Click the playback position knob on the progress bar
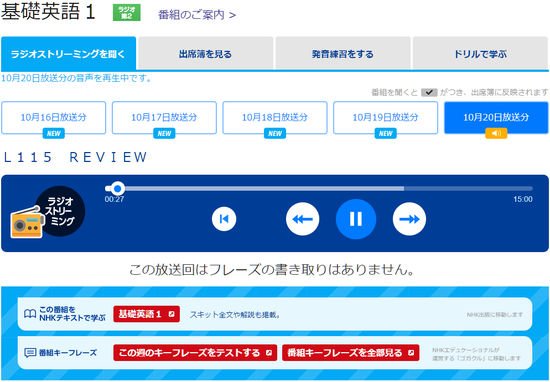The height and width of the screenshot is (382, 550). pyautogui.click(x=118, y=189)
